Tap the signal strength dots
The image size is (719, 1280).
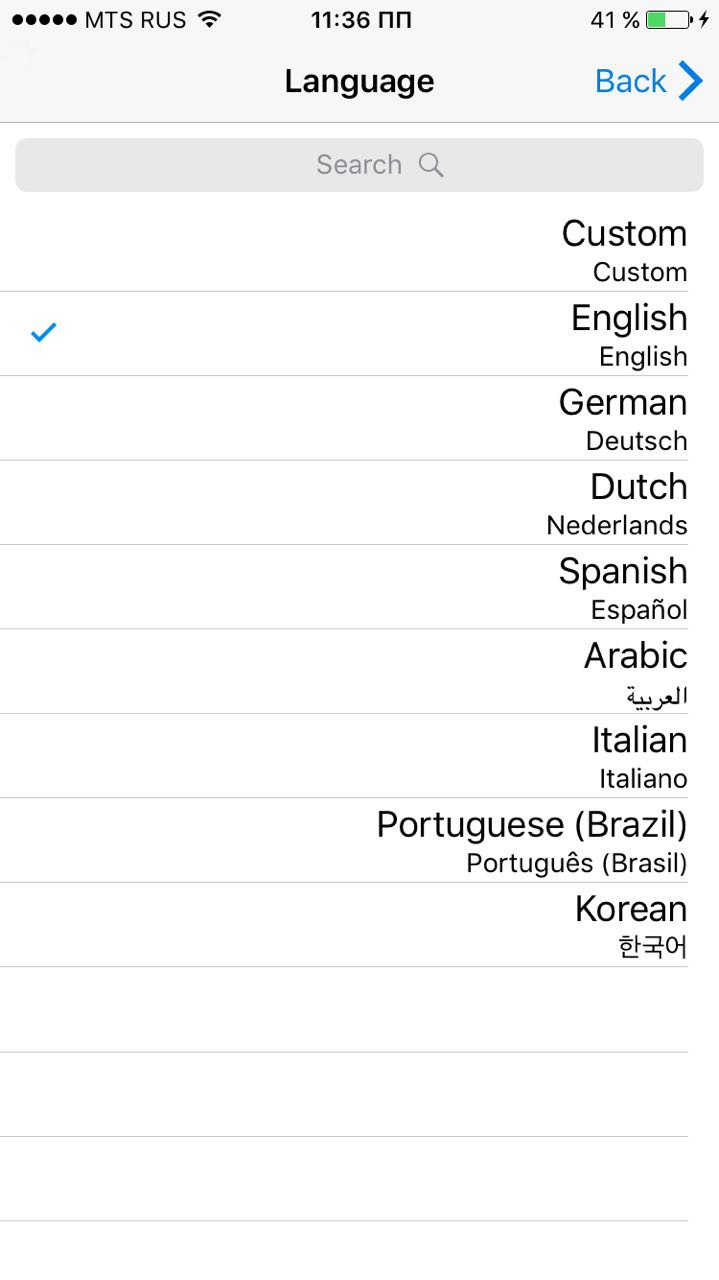43,20
